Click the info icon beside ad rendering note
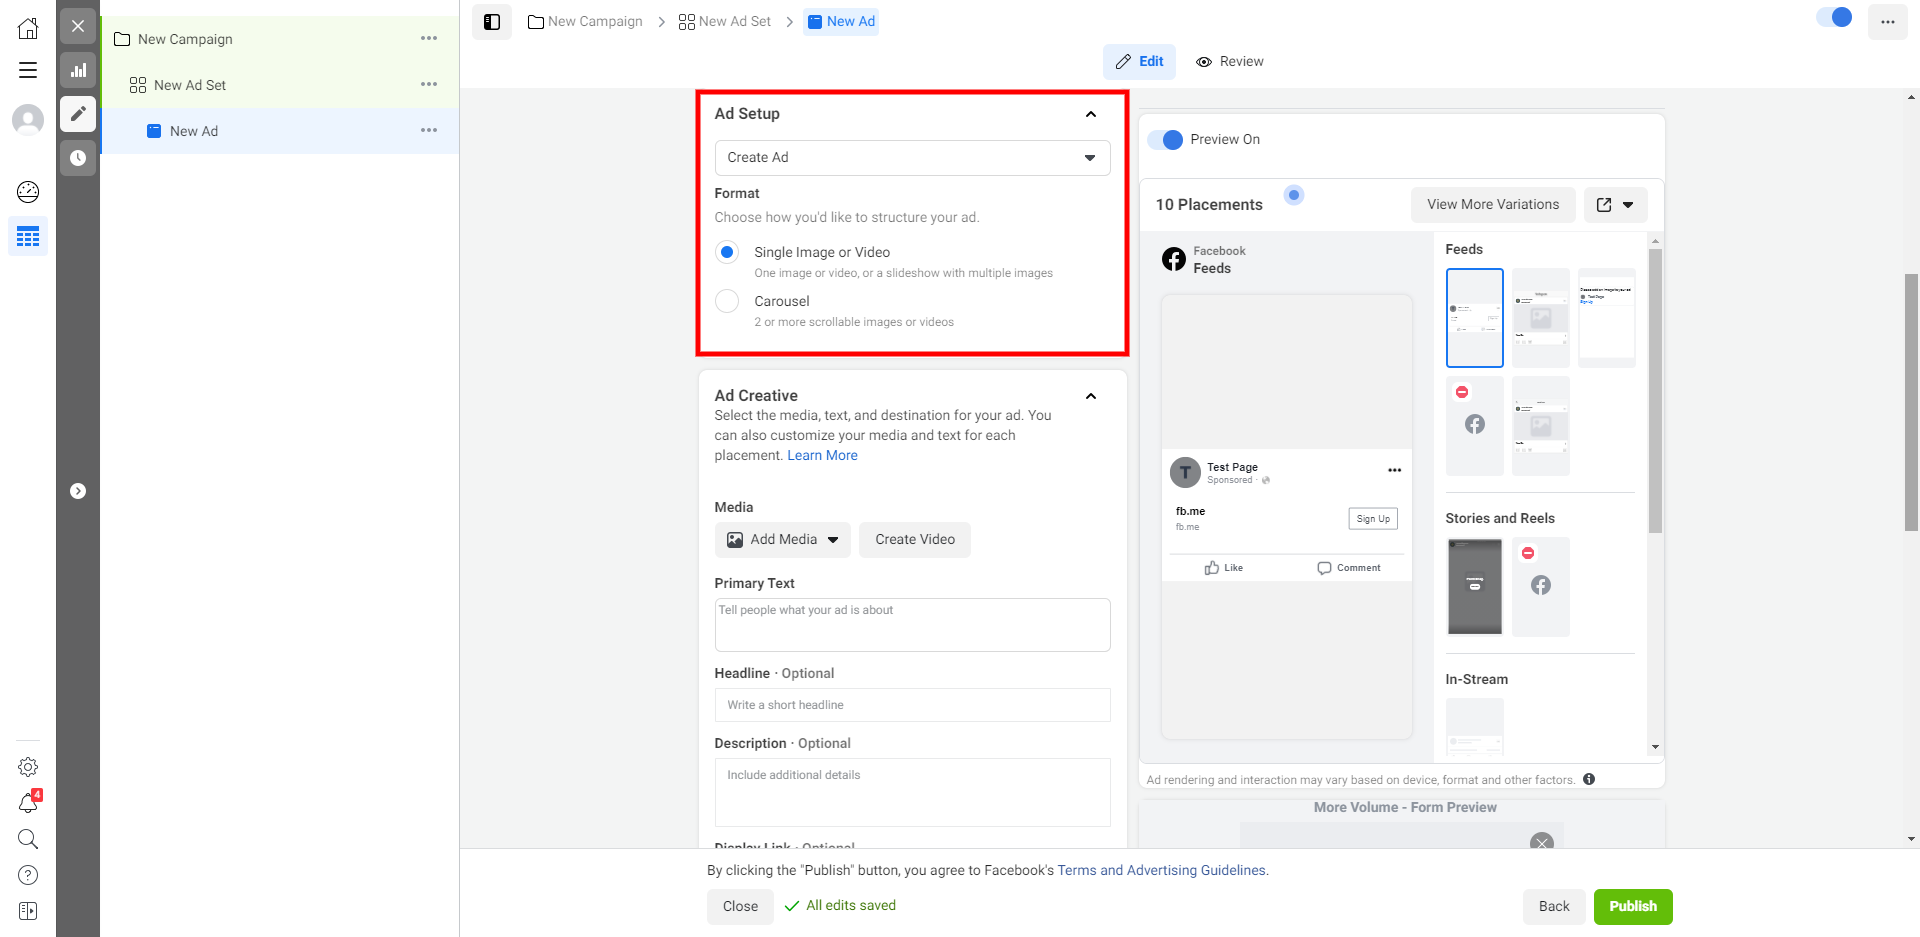The width and height of the screenshot is (1920, 937). click(1589, 779)
